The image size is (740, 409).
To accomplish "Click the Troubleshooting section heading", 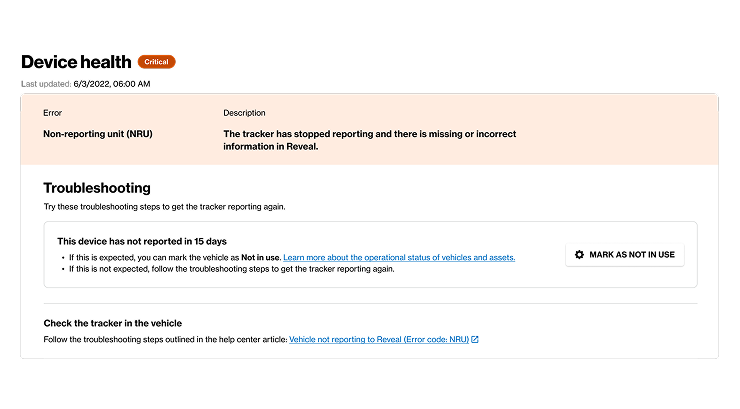I will pos(97,188).
